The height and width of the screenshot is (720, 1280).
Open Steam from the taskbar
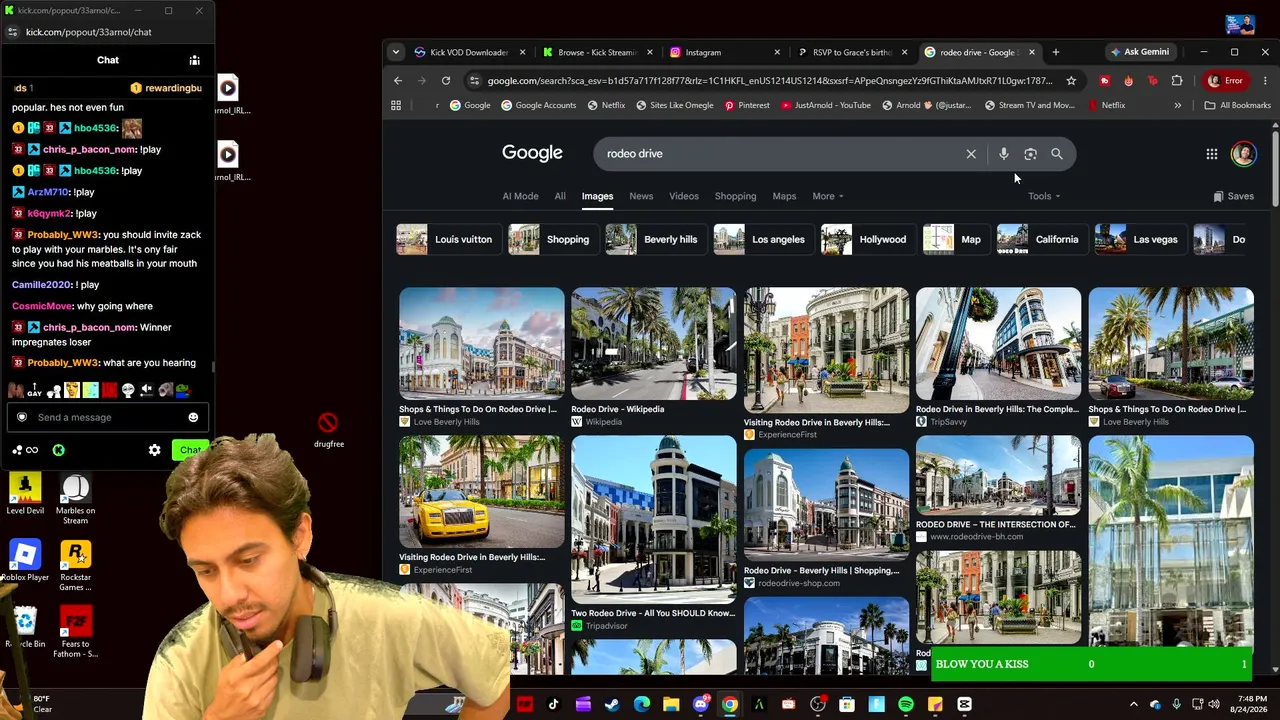click(612, 705)
